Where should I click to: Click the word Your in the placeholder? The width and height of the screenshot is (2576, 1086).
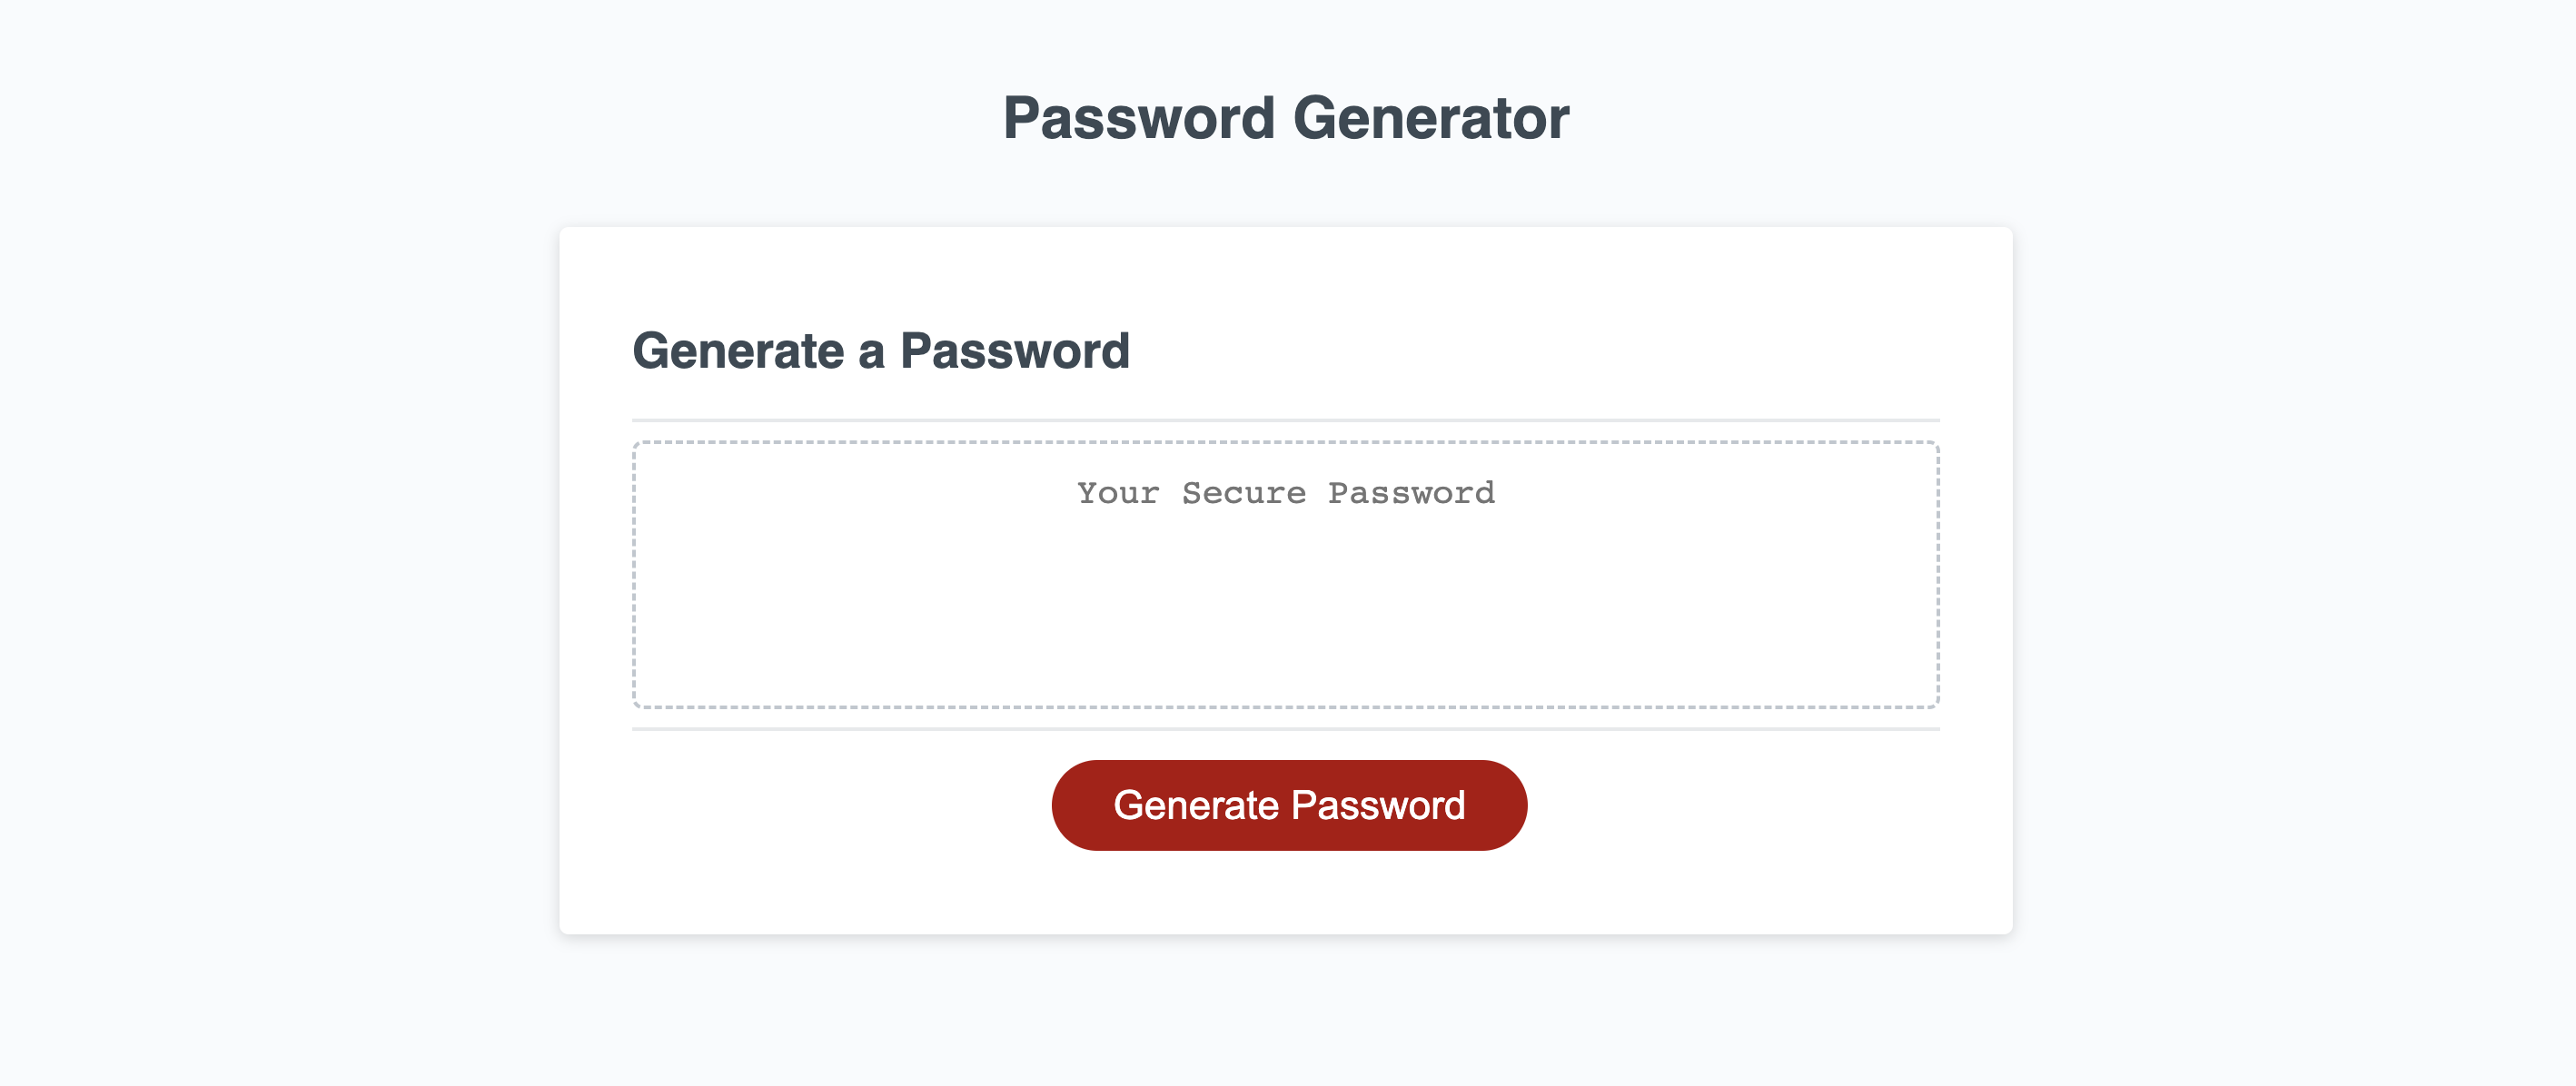coord(1118,493)
